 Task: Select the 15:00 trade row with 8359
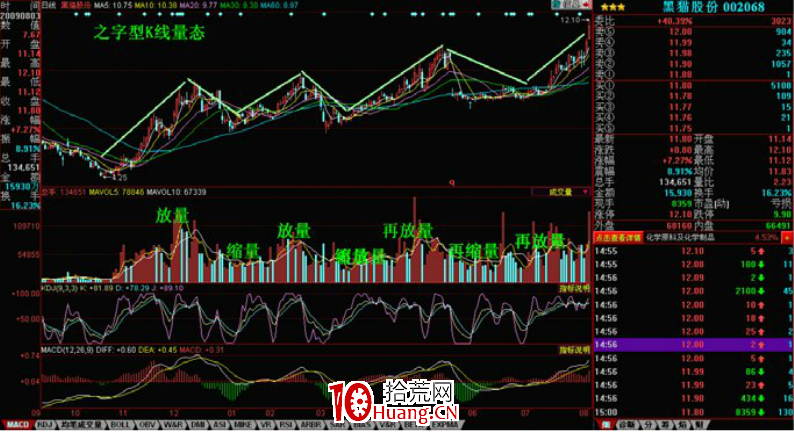click(x=693, y=412)
